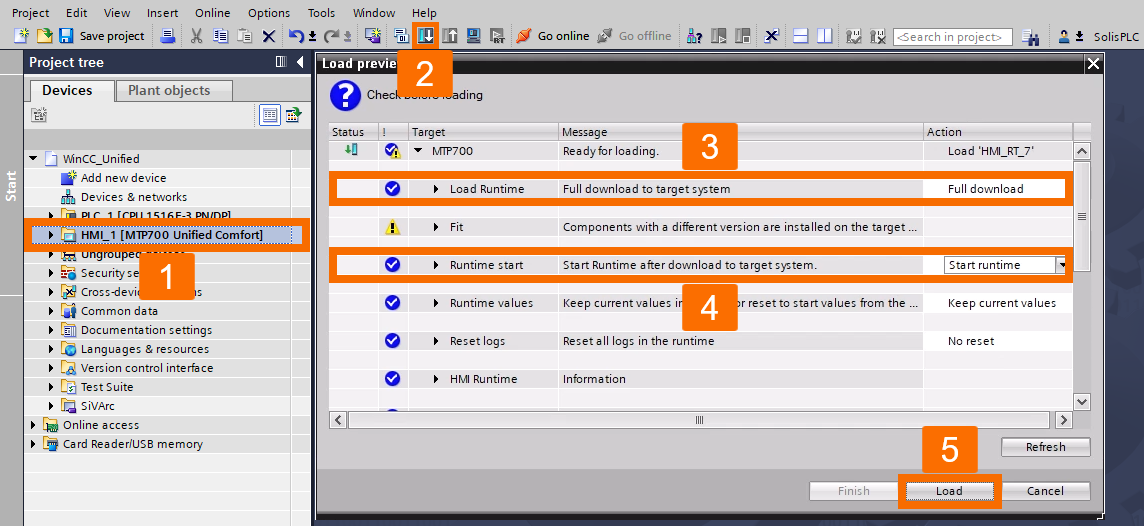
Task: Open the Edit menu
Action: tap(76, 12)
